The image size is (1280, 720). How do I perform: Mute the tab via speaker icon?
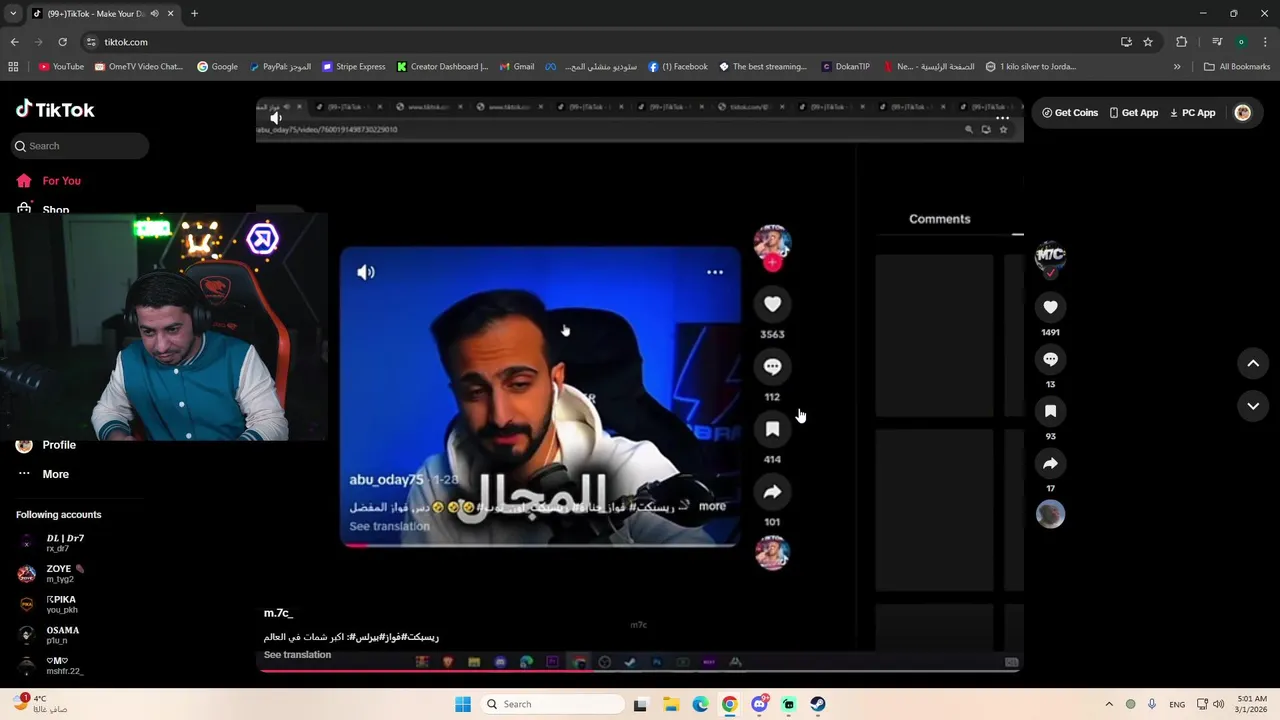pos(154,14)
